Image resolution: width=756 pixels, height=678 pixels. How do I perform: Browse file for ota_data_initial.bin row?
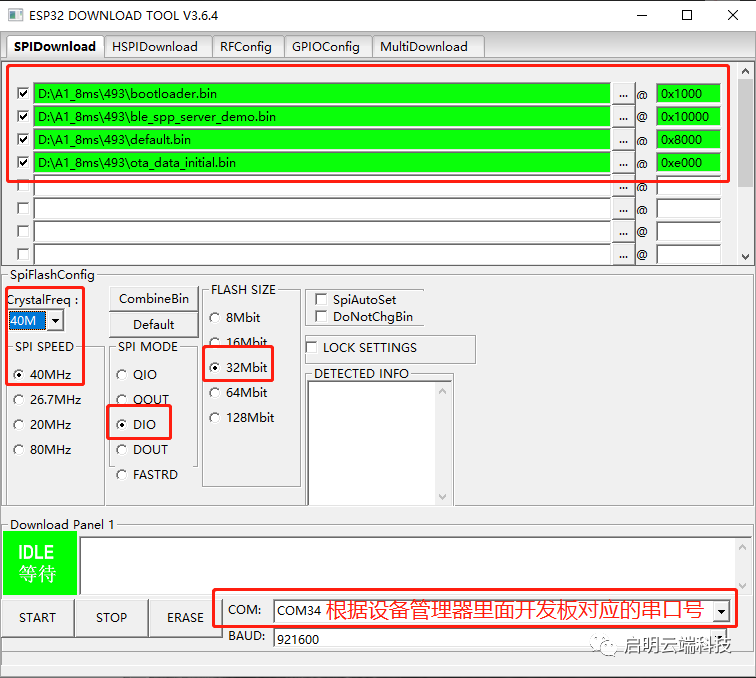click(623, 163)
